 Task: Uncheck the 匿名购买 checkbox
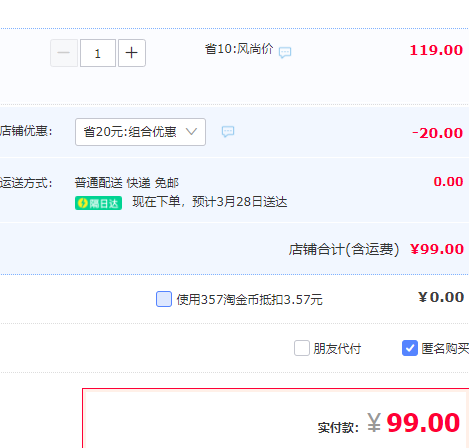pos(410,348)
